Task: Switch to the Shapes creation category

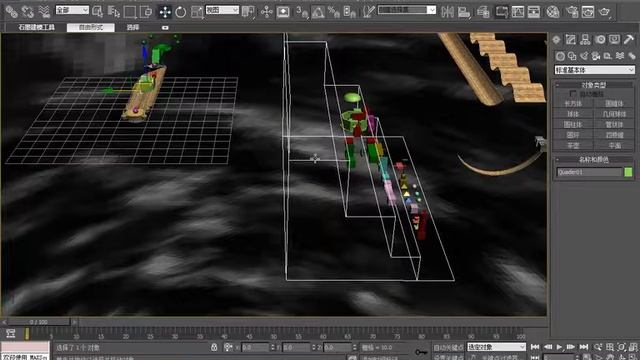Action: coord(572,56)
